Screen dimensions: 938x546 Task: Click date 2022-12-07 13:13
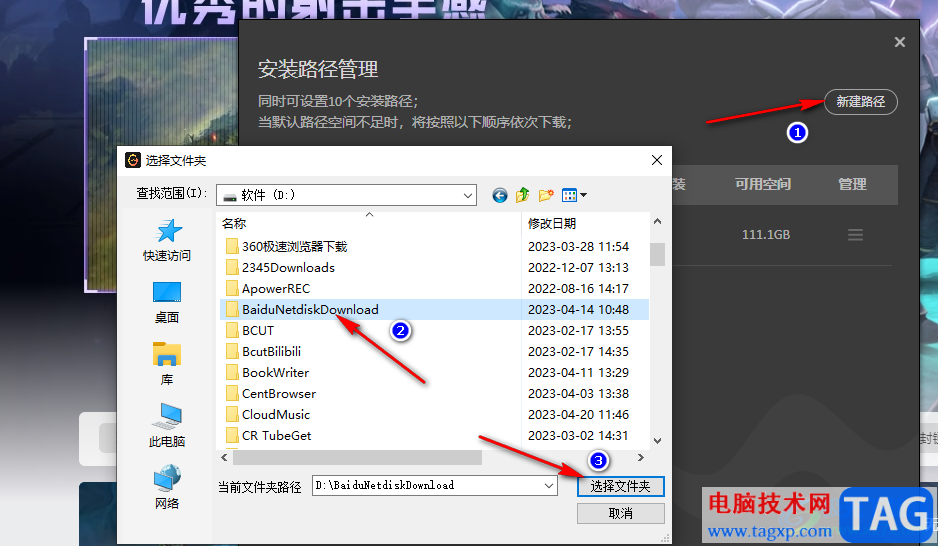coord(578,267)
